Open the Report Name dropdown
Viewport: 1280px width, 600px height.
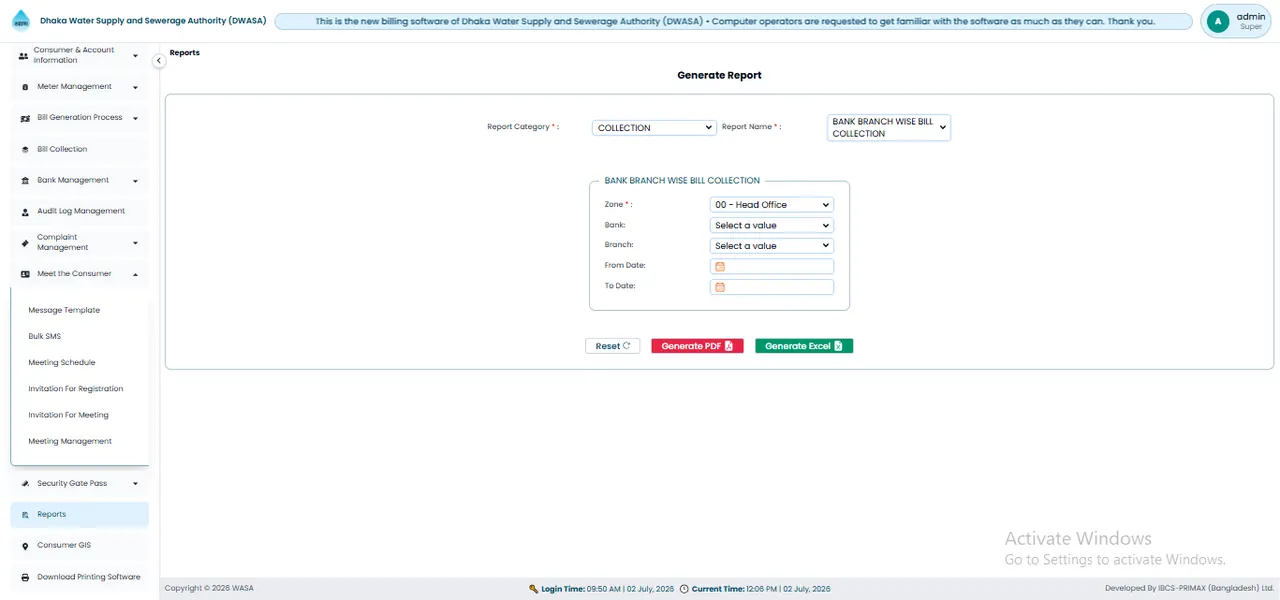tap(889, 127)
